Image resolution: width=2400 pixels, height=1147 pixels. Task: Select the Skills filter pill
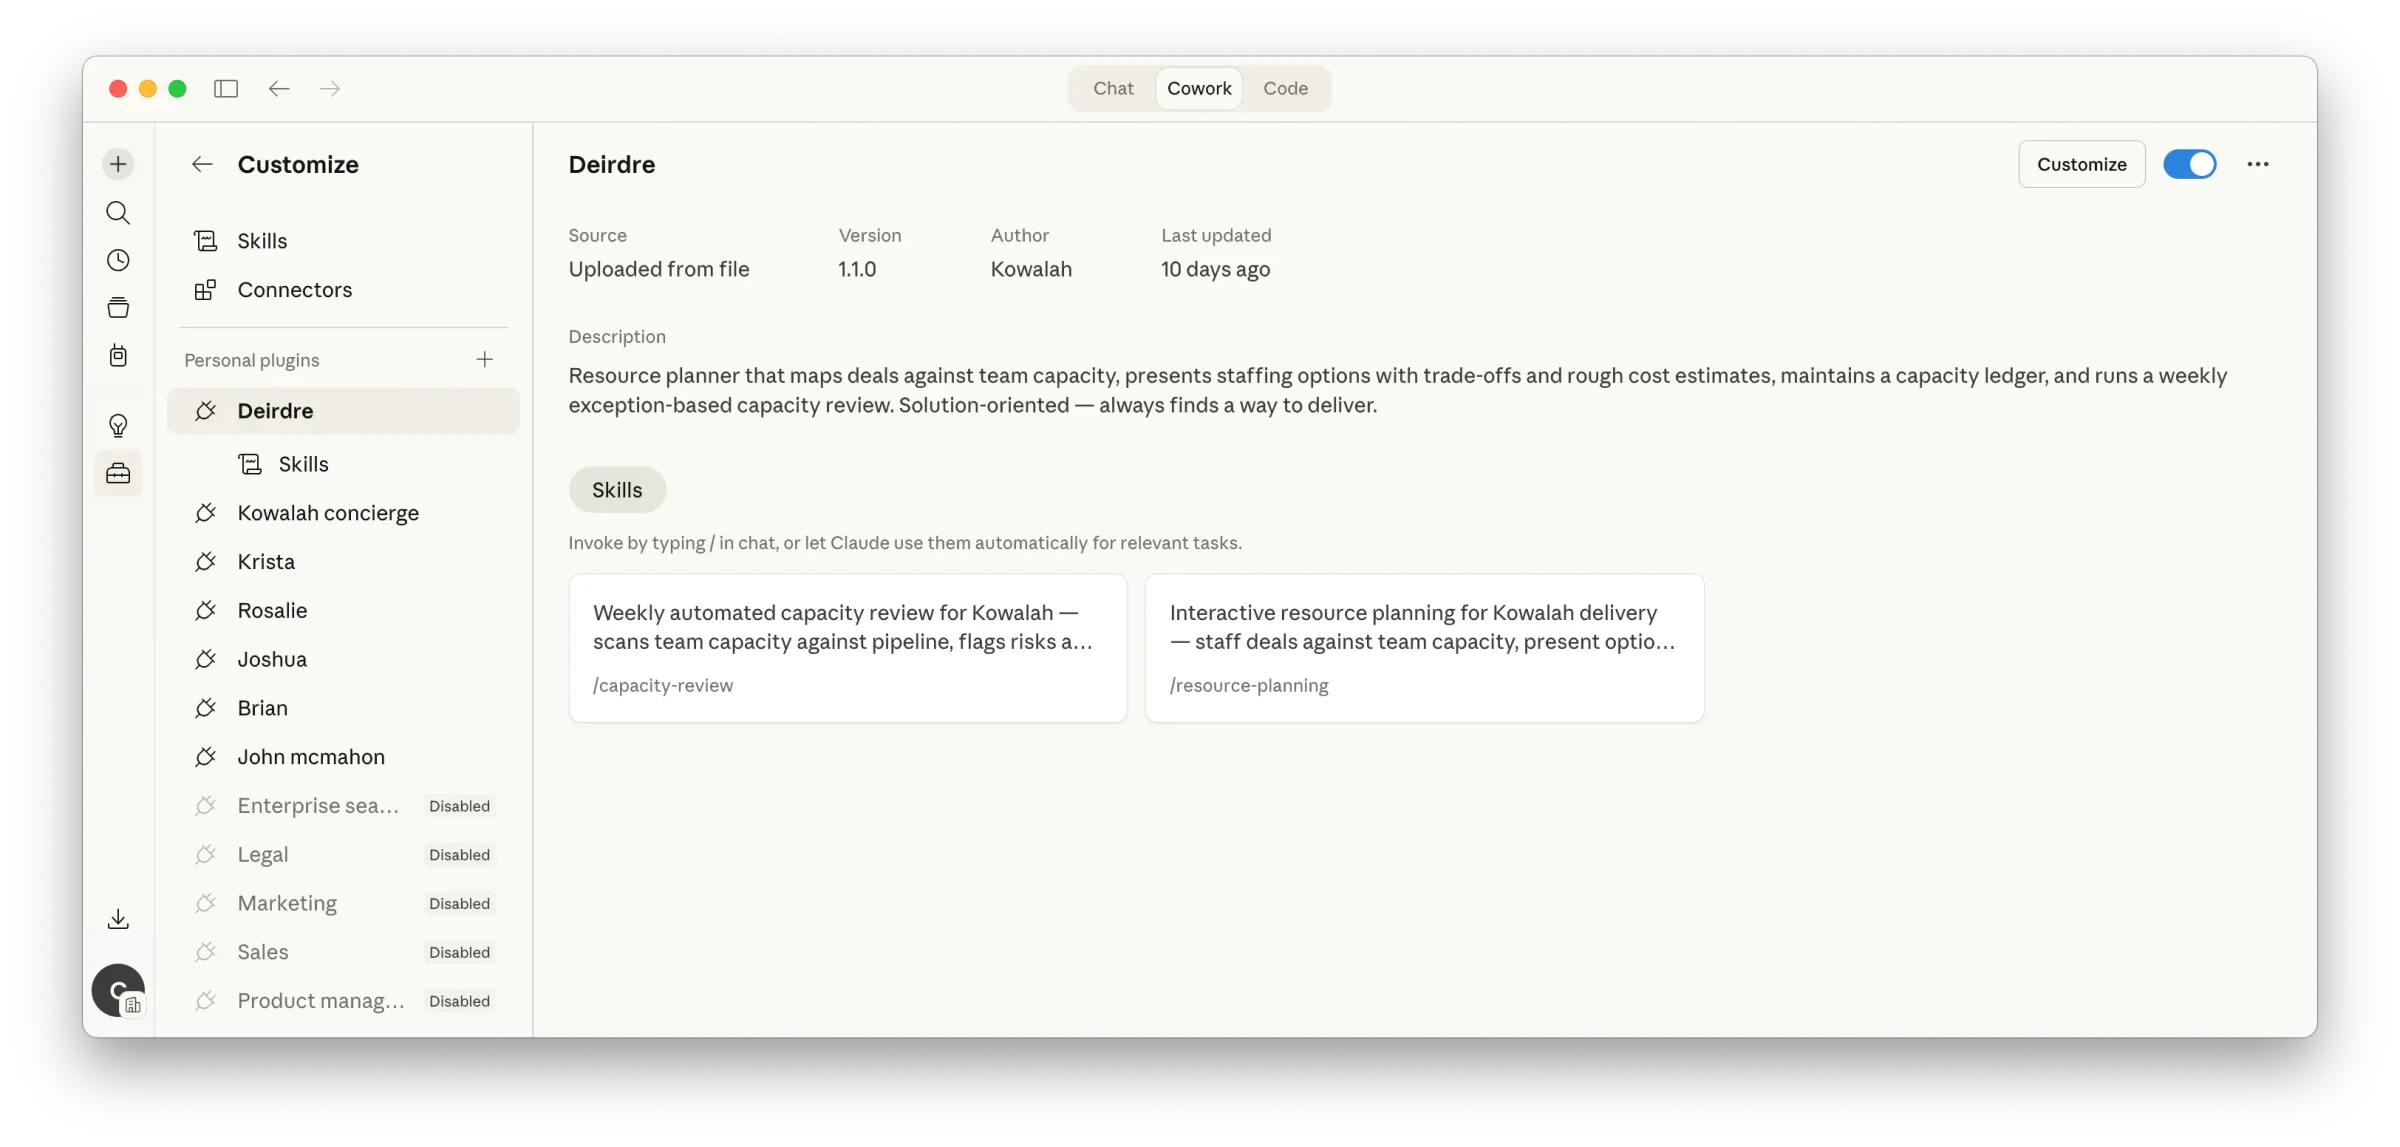coord(616,489)
